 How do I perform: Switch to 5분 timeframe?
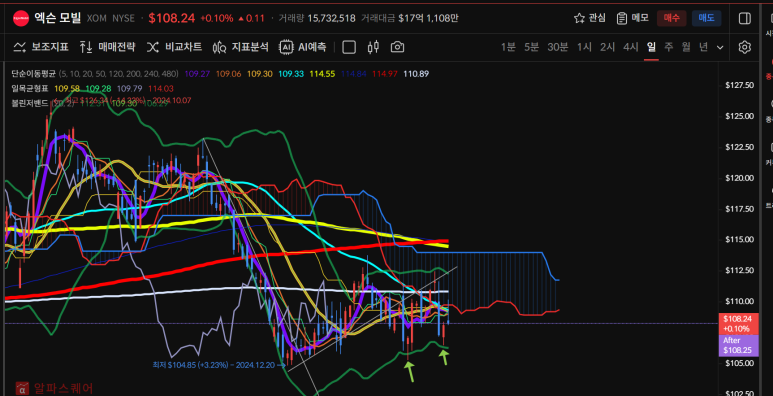click(x=531, y=47)
